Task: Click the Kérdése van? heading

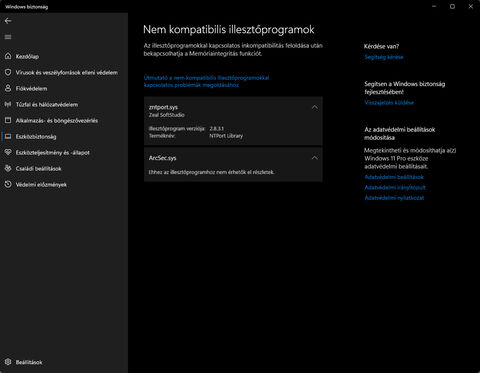Action: (x=381, y=46)
